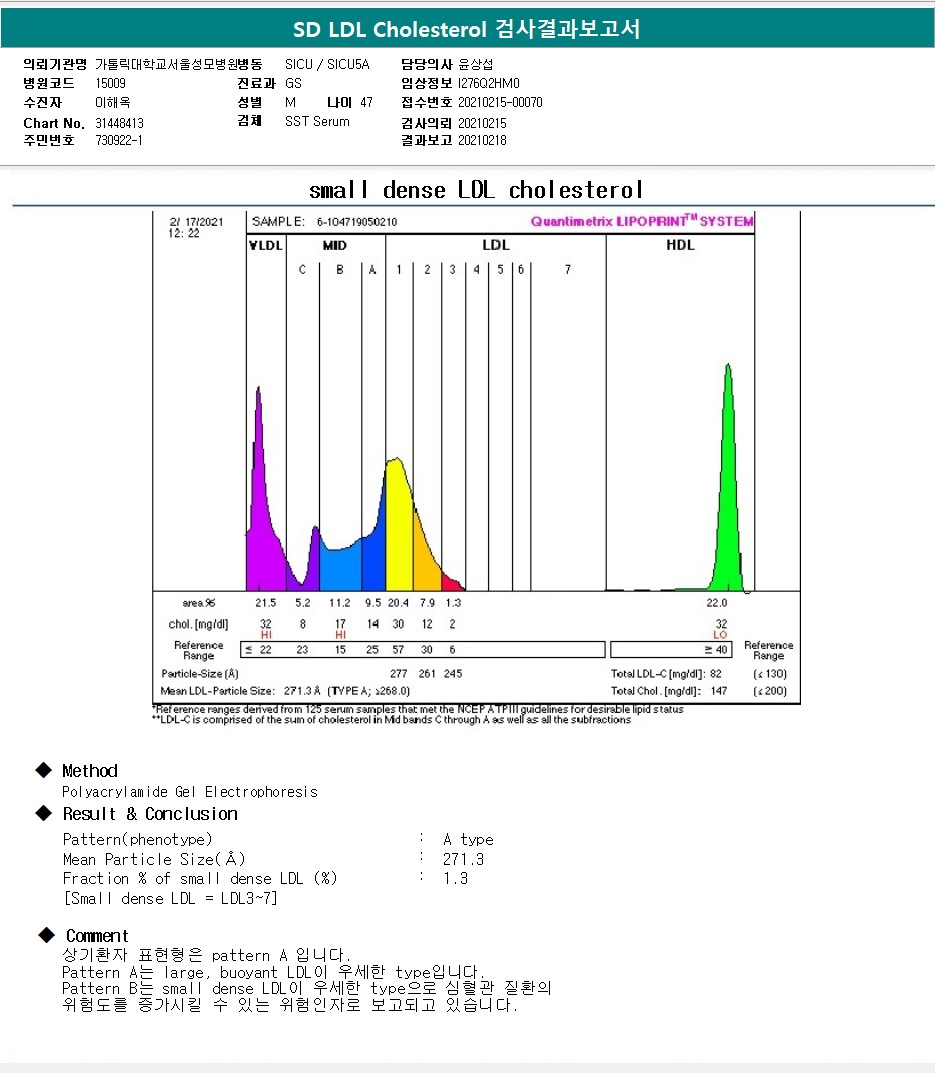935x1073 pixels.
Task: Select the patient name '이해옥'
Action: click(x=113, y=103)
